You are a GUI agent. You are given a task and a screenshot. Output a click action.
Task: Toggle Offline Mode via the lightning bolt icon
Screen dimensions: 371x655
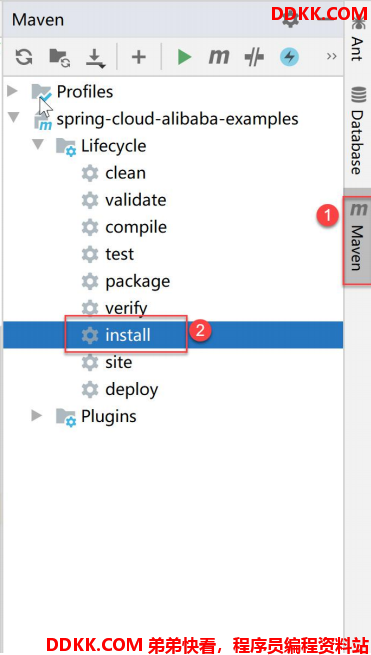pos(290,56)
